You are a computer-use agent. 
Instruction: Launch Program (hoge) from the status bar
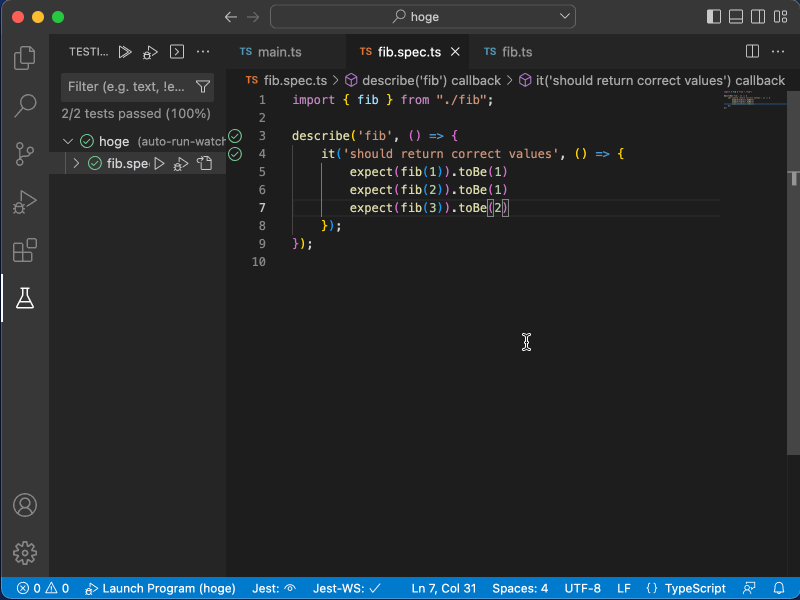[160, 588]
